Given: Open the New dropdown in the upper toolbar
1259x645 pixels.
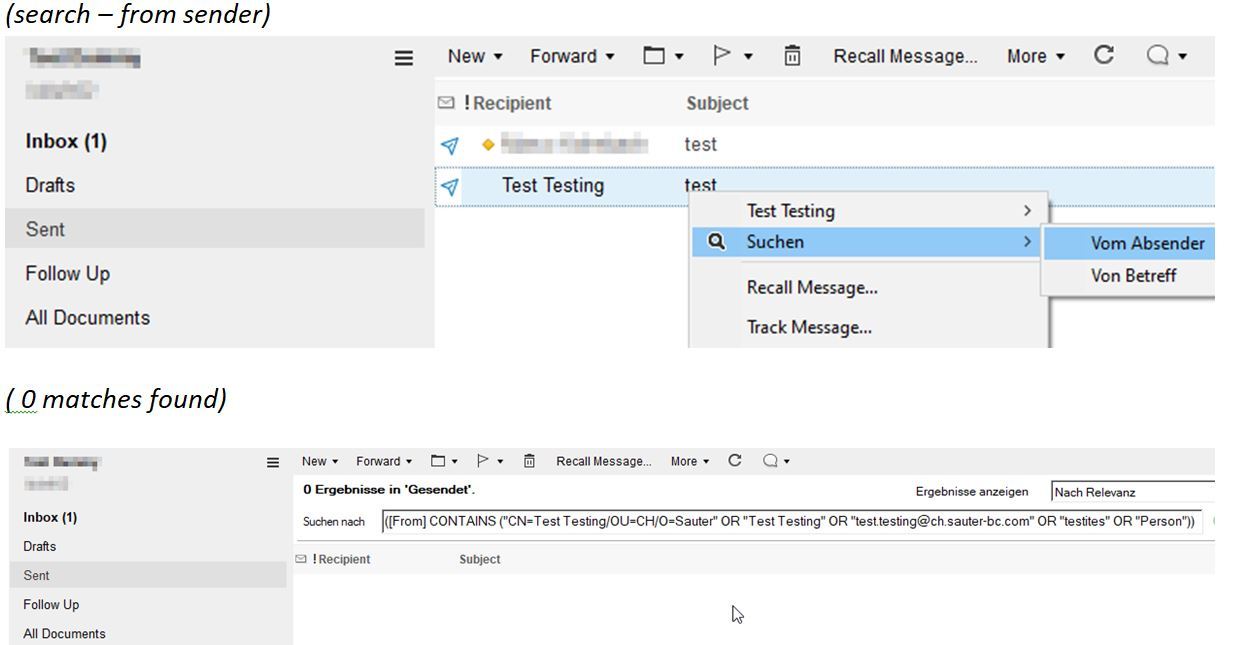Looking at the screenshot, I should pyautogui.click(x=475, y=56).
